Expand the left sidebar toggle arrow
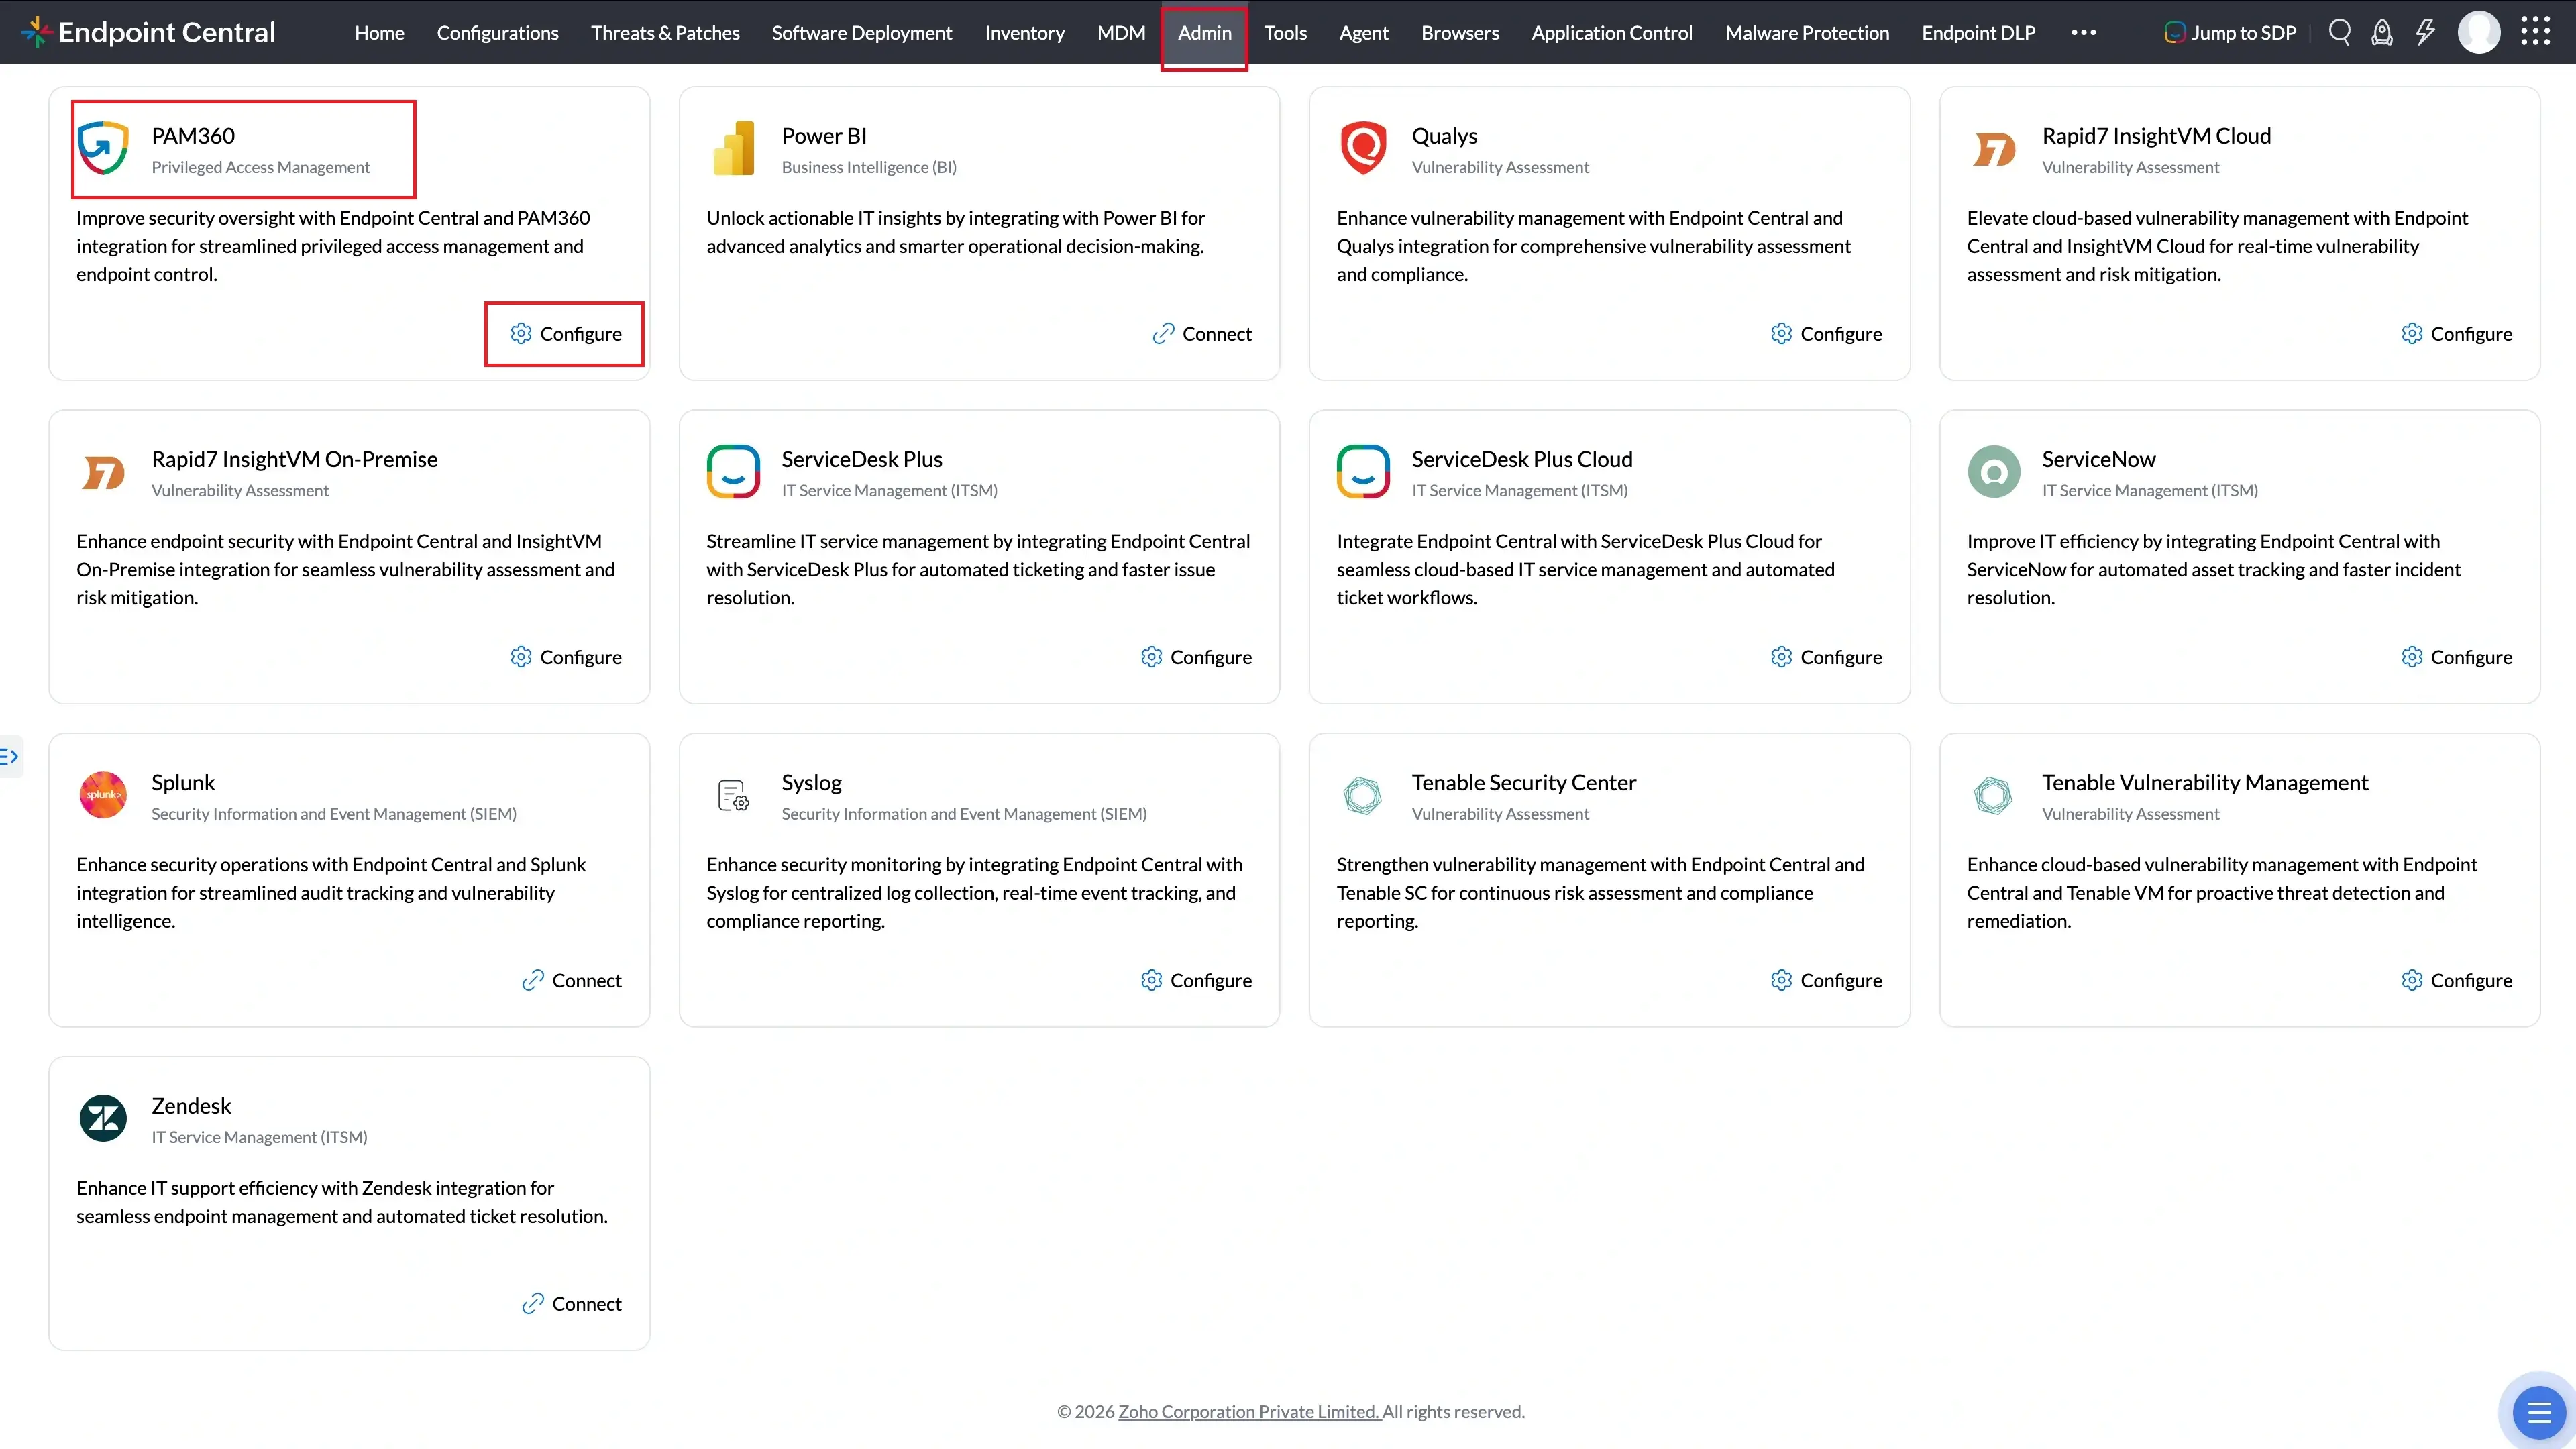The height and width of the screenshot is (1449, 2576). pyautogui.click(x=10, y=756)
